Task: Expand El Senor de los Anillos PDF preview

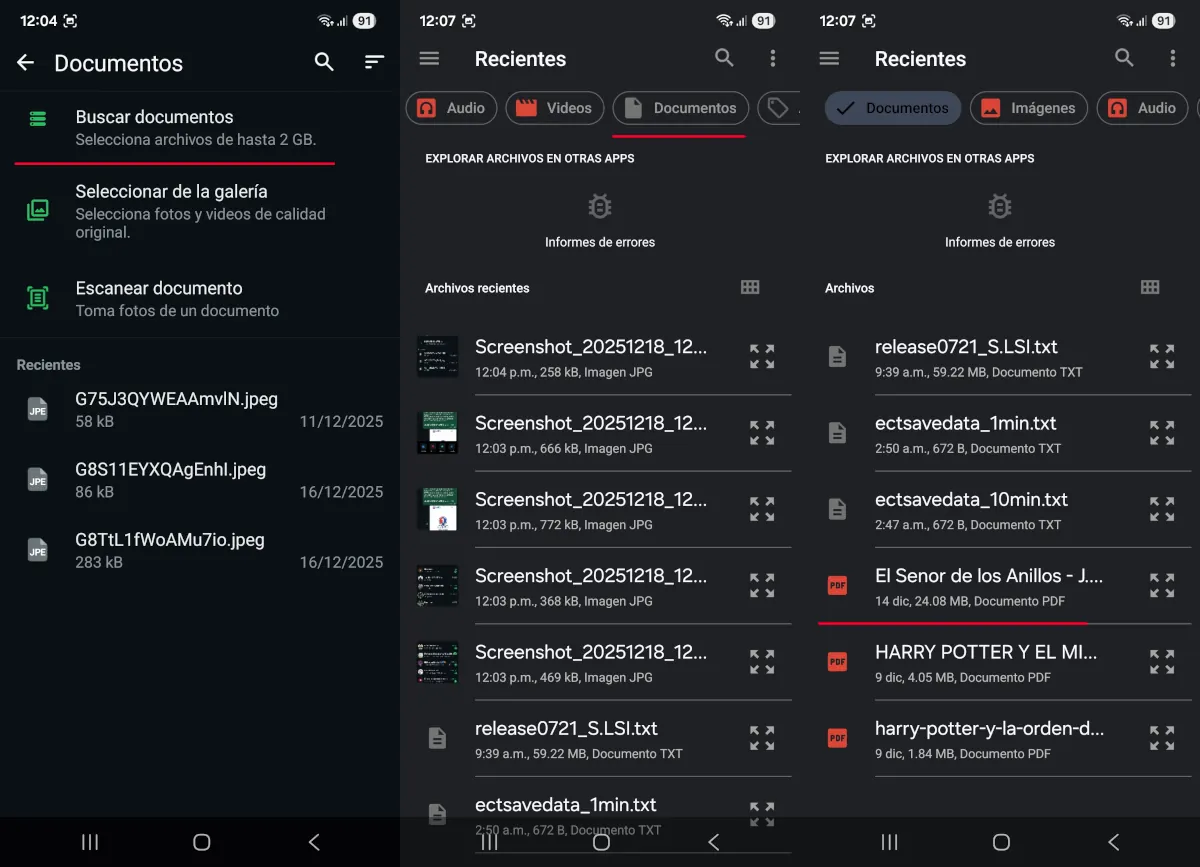Action: point(1161,585)
